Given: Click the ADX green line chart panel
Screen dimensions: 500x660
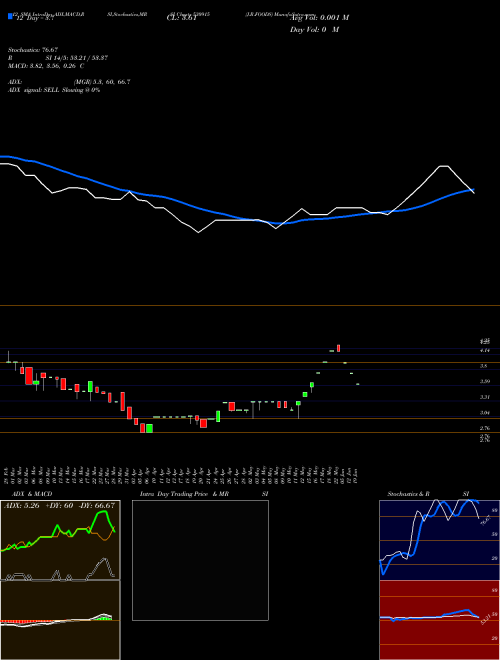Looking at the screenshot, I should (x=60, y=540).
